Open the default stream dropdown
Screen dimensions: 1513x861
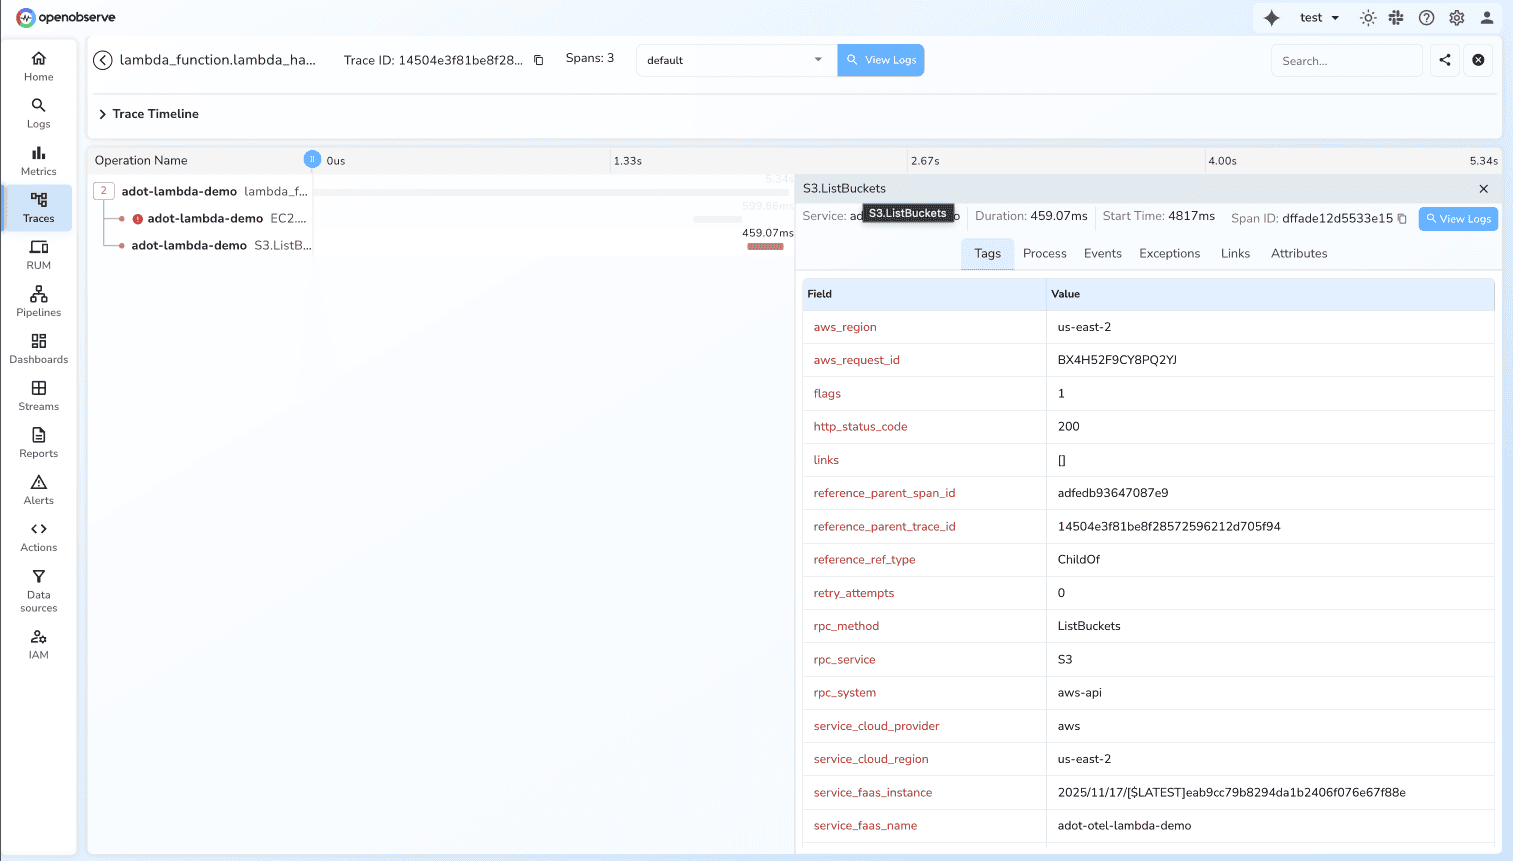pos(735,60)
